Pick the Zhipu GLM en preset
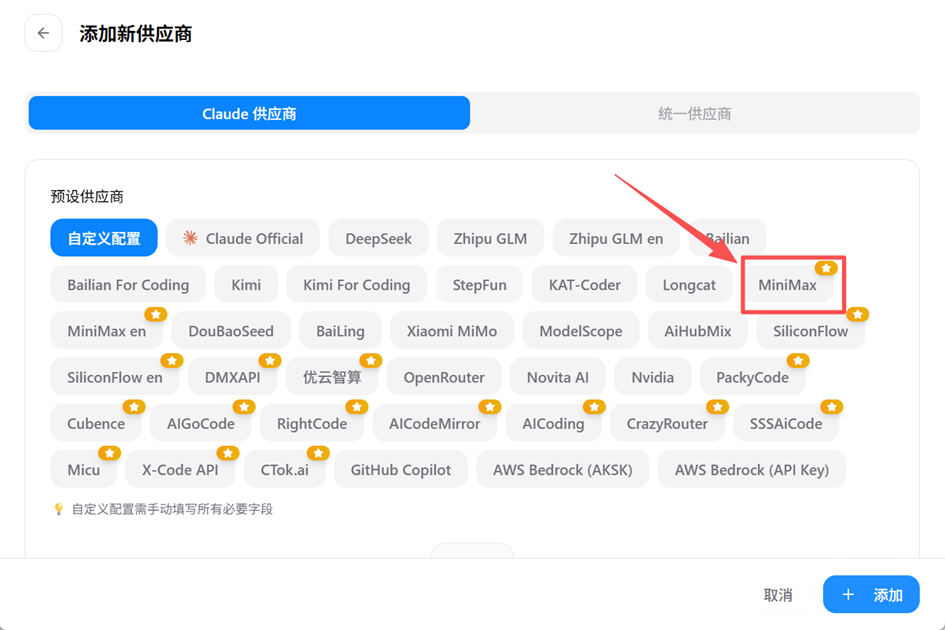The image size is (945, 630). click(x=616, y=238)
